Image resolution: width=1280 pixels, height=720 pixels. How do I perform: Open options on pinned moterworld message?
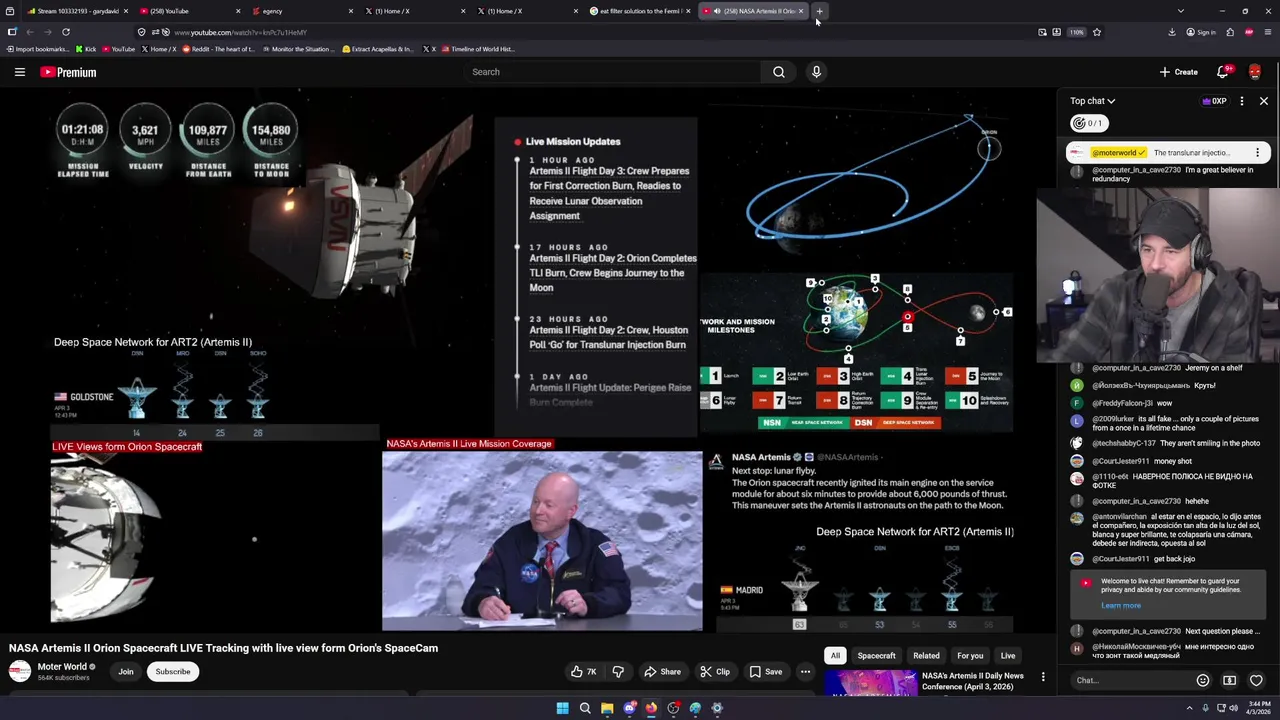pyautogui.click(x=1257, y=153)
